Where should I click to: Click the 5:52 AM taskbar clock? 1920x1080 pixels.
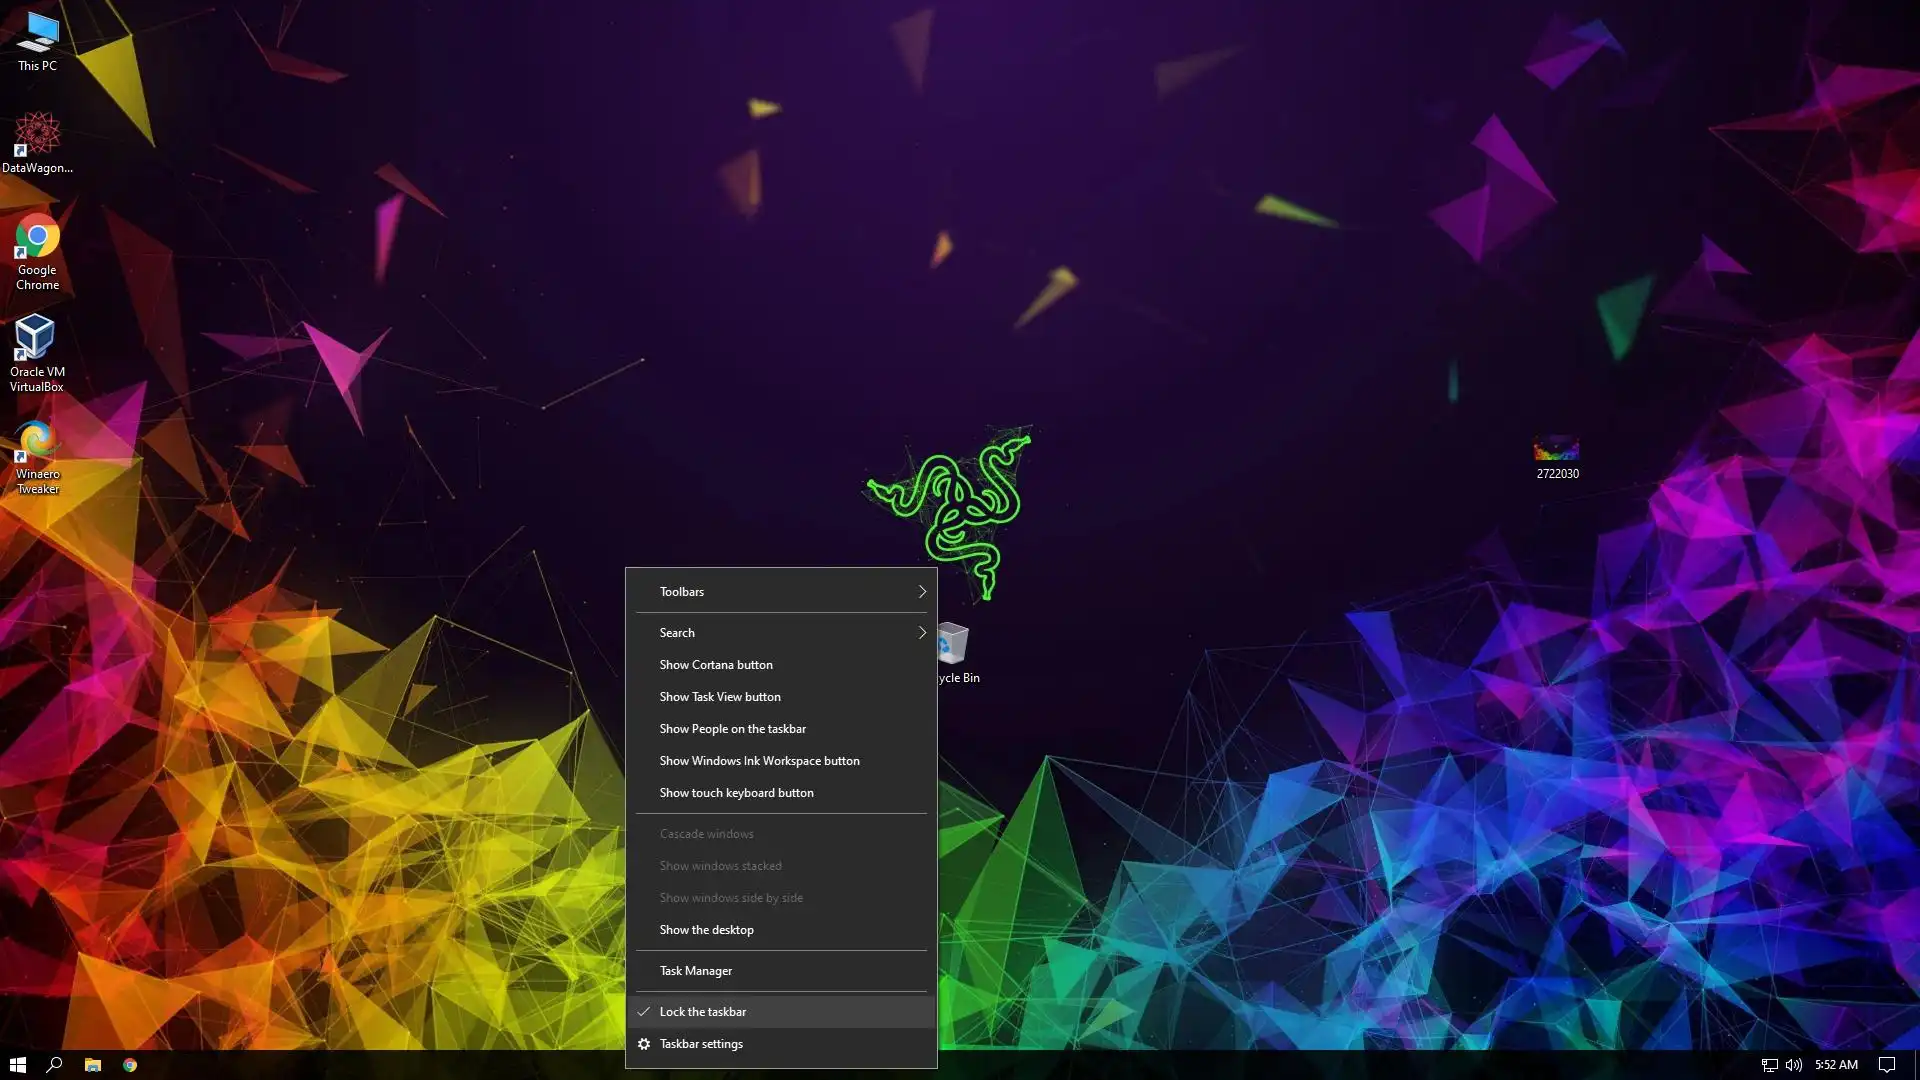click(1836, 1064)
